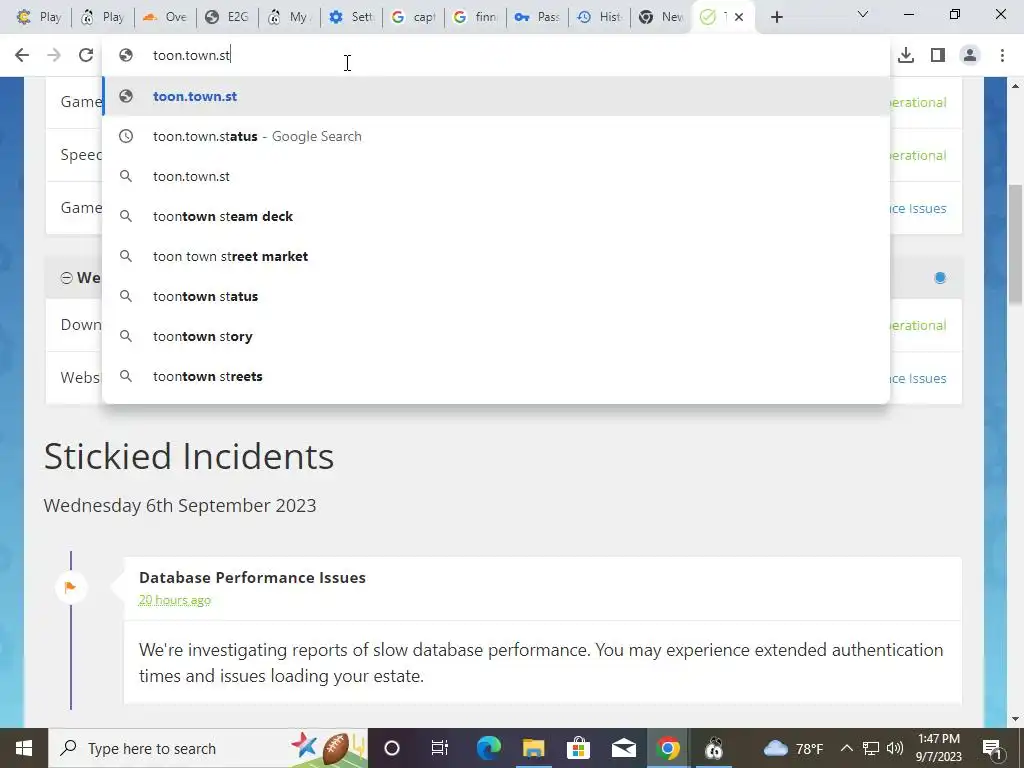Open the Windows Start menu

click(x=24, y=748)
